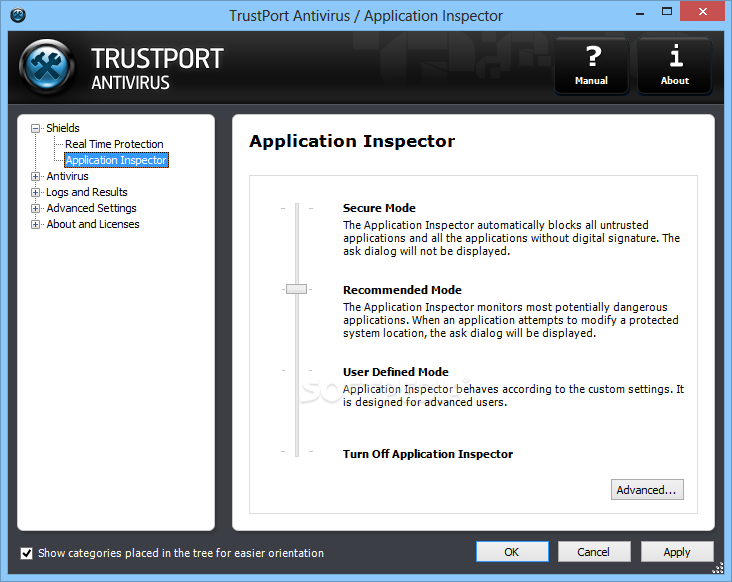This screenshot has height=582, width=732.
Task: Set slider to Turn Off position
Action: pos(296,452)
